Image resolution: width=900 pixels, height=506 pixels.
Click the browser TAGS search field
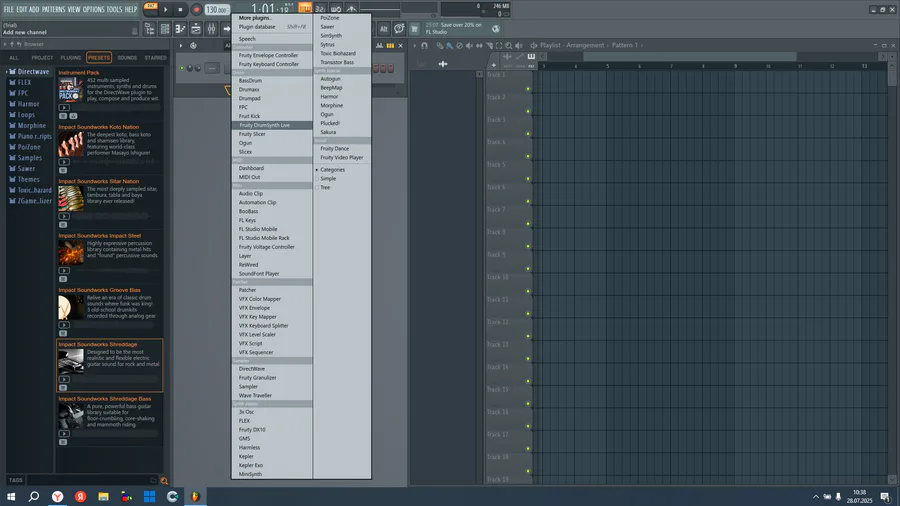point(92,480)
